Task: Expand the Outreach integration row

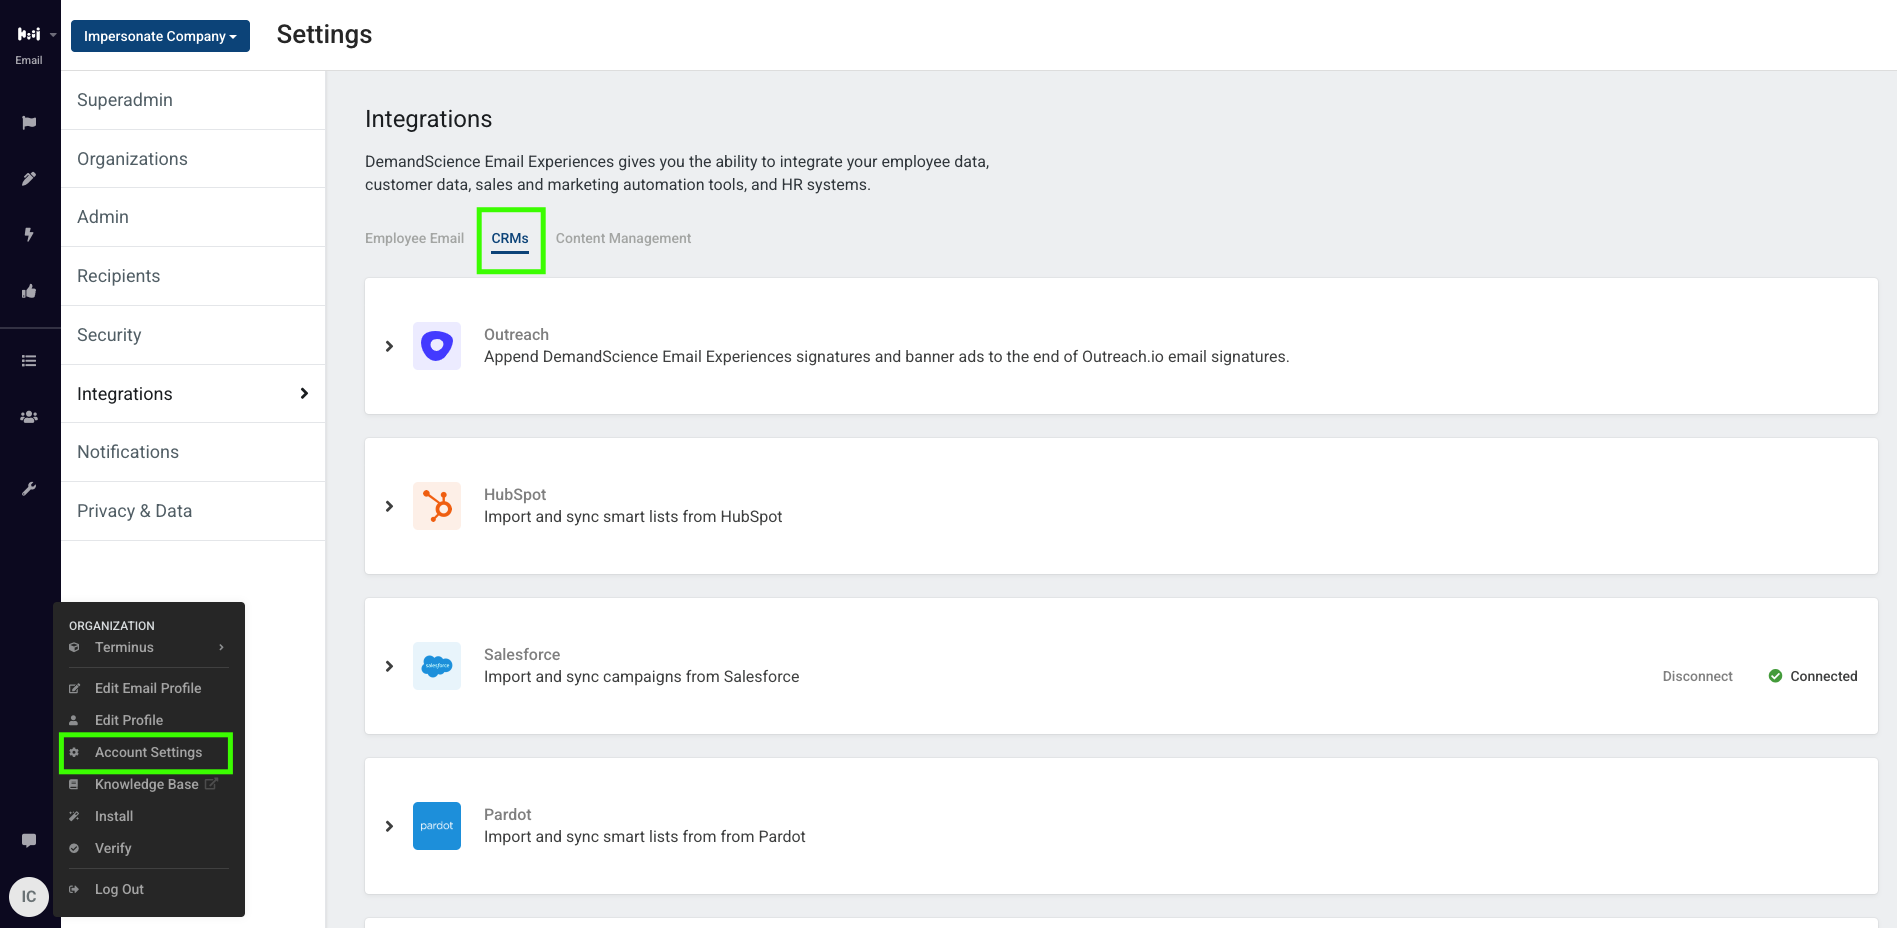Action: coord(389,346)
